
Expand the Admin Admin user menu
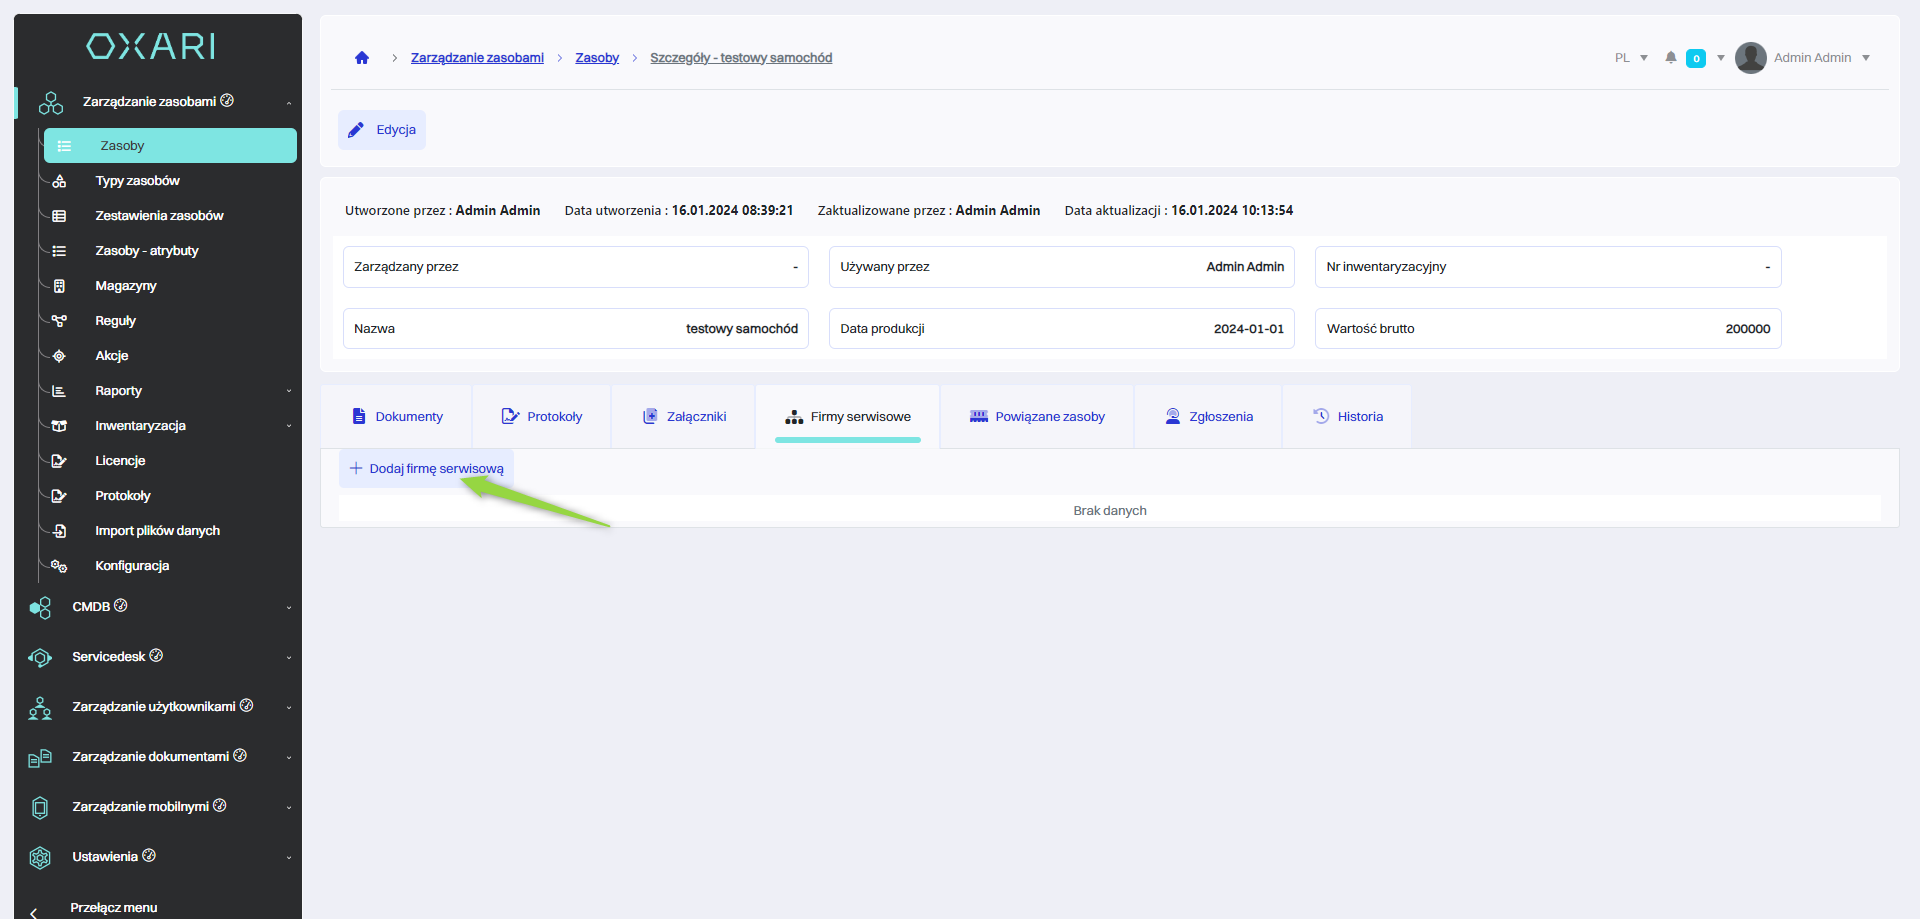pyautogui.click(x=1866, y=58)
